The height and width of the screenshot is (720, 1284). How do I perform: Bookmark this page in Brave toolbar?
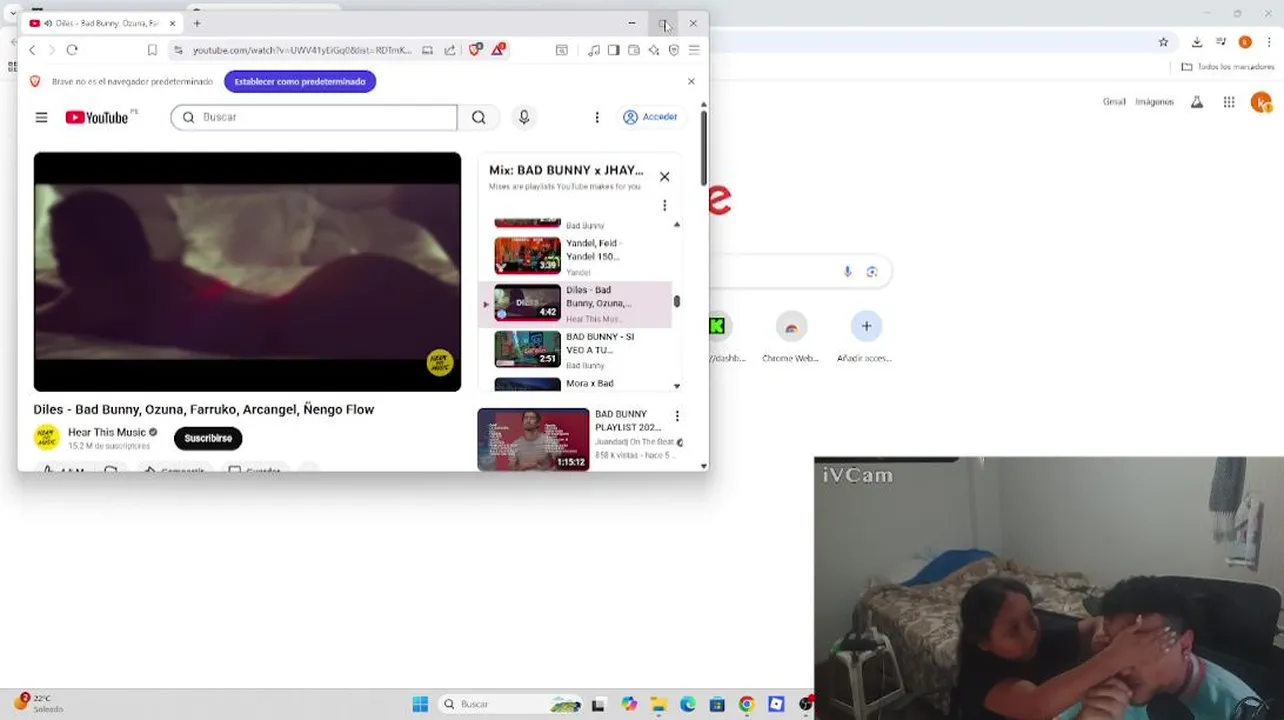(152, 50)
